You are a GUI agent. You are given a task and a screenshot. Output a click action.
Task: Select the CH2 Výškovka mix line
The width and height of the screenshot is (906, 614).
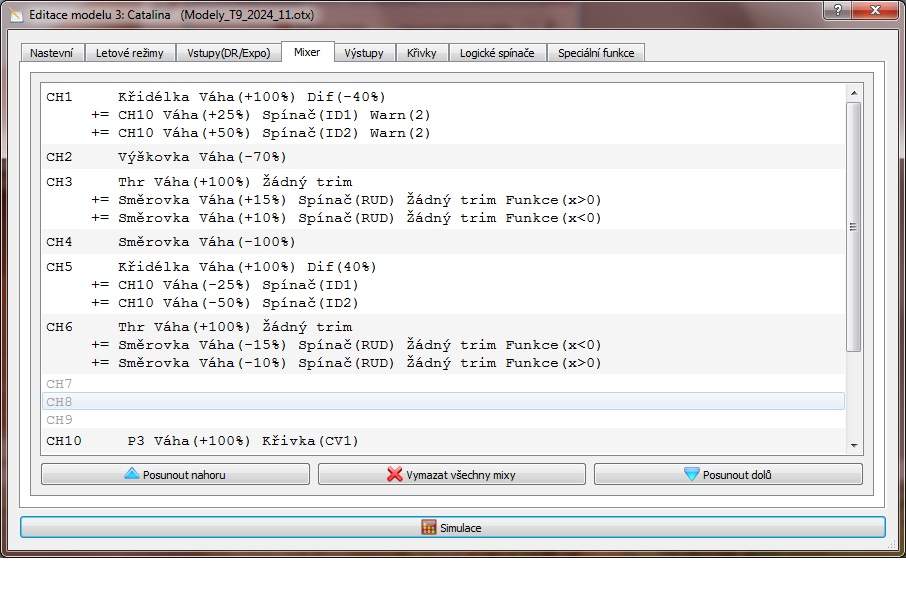pos(202,157)
